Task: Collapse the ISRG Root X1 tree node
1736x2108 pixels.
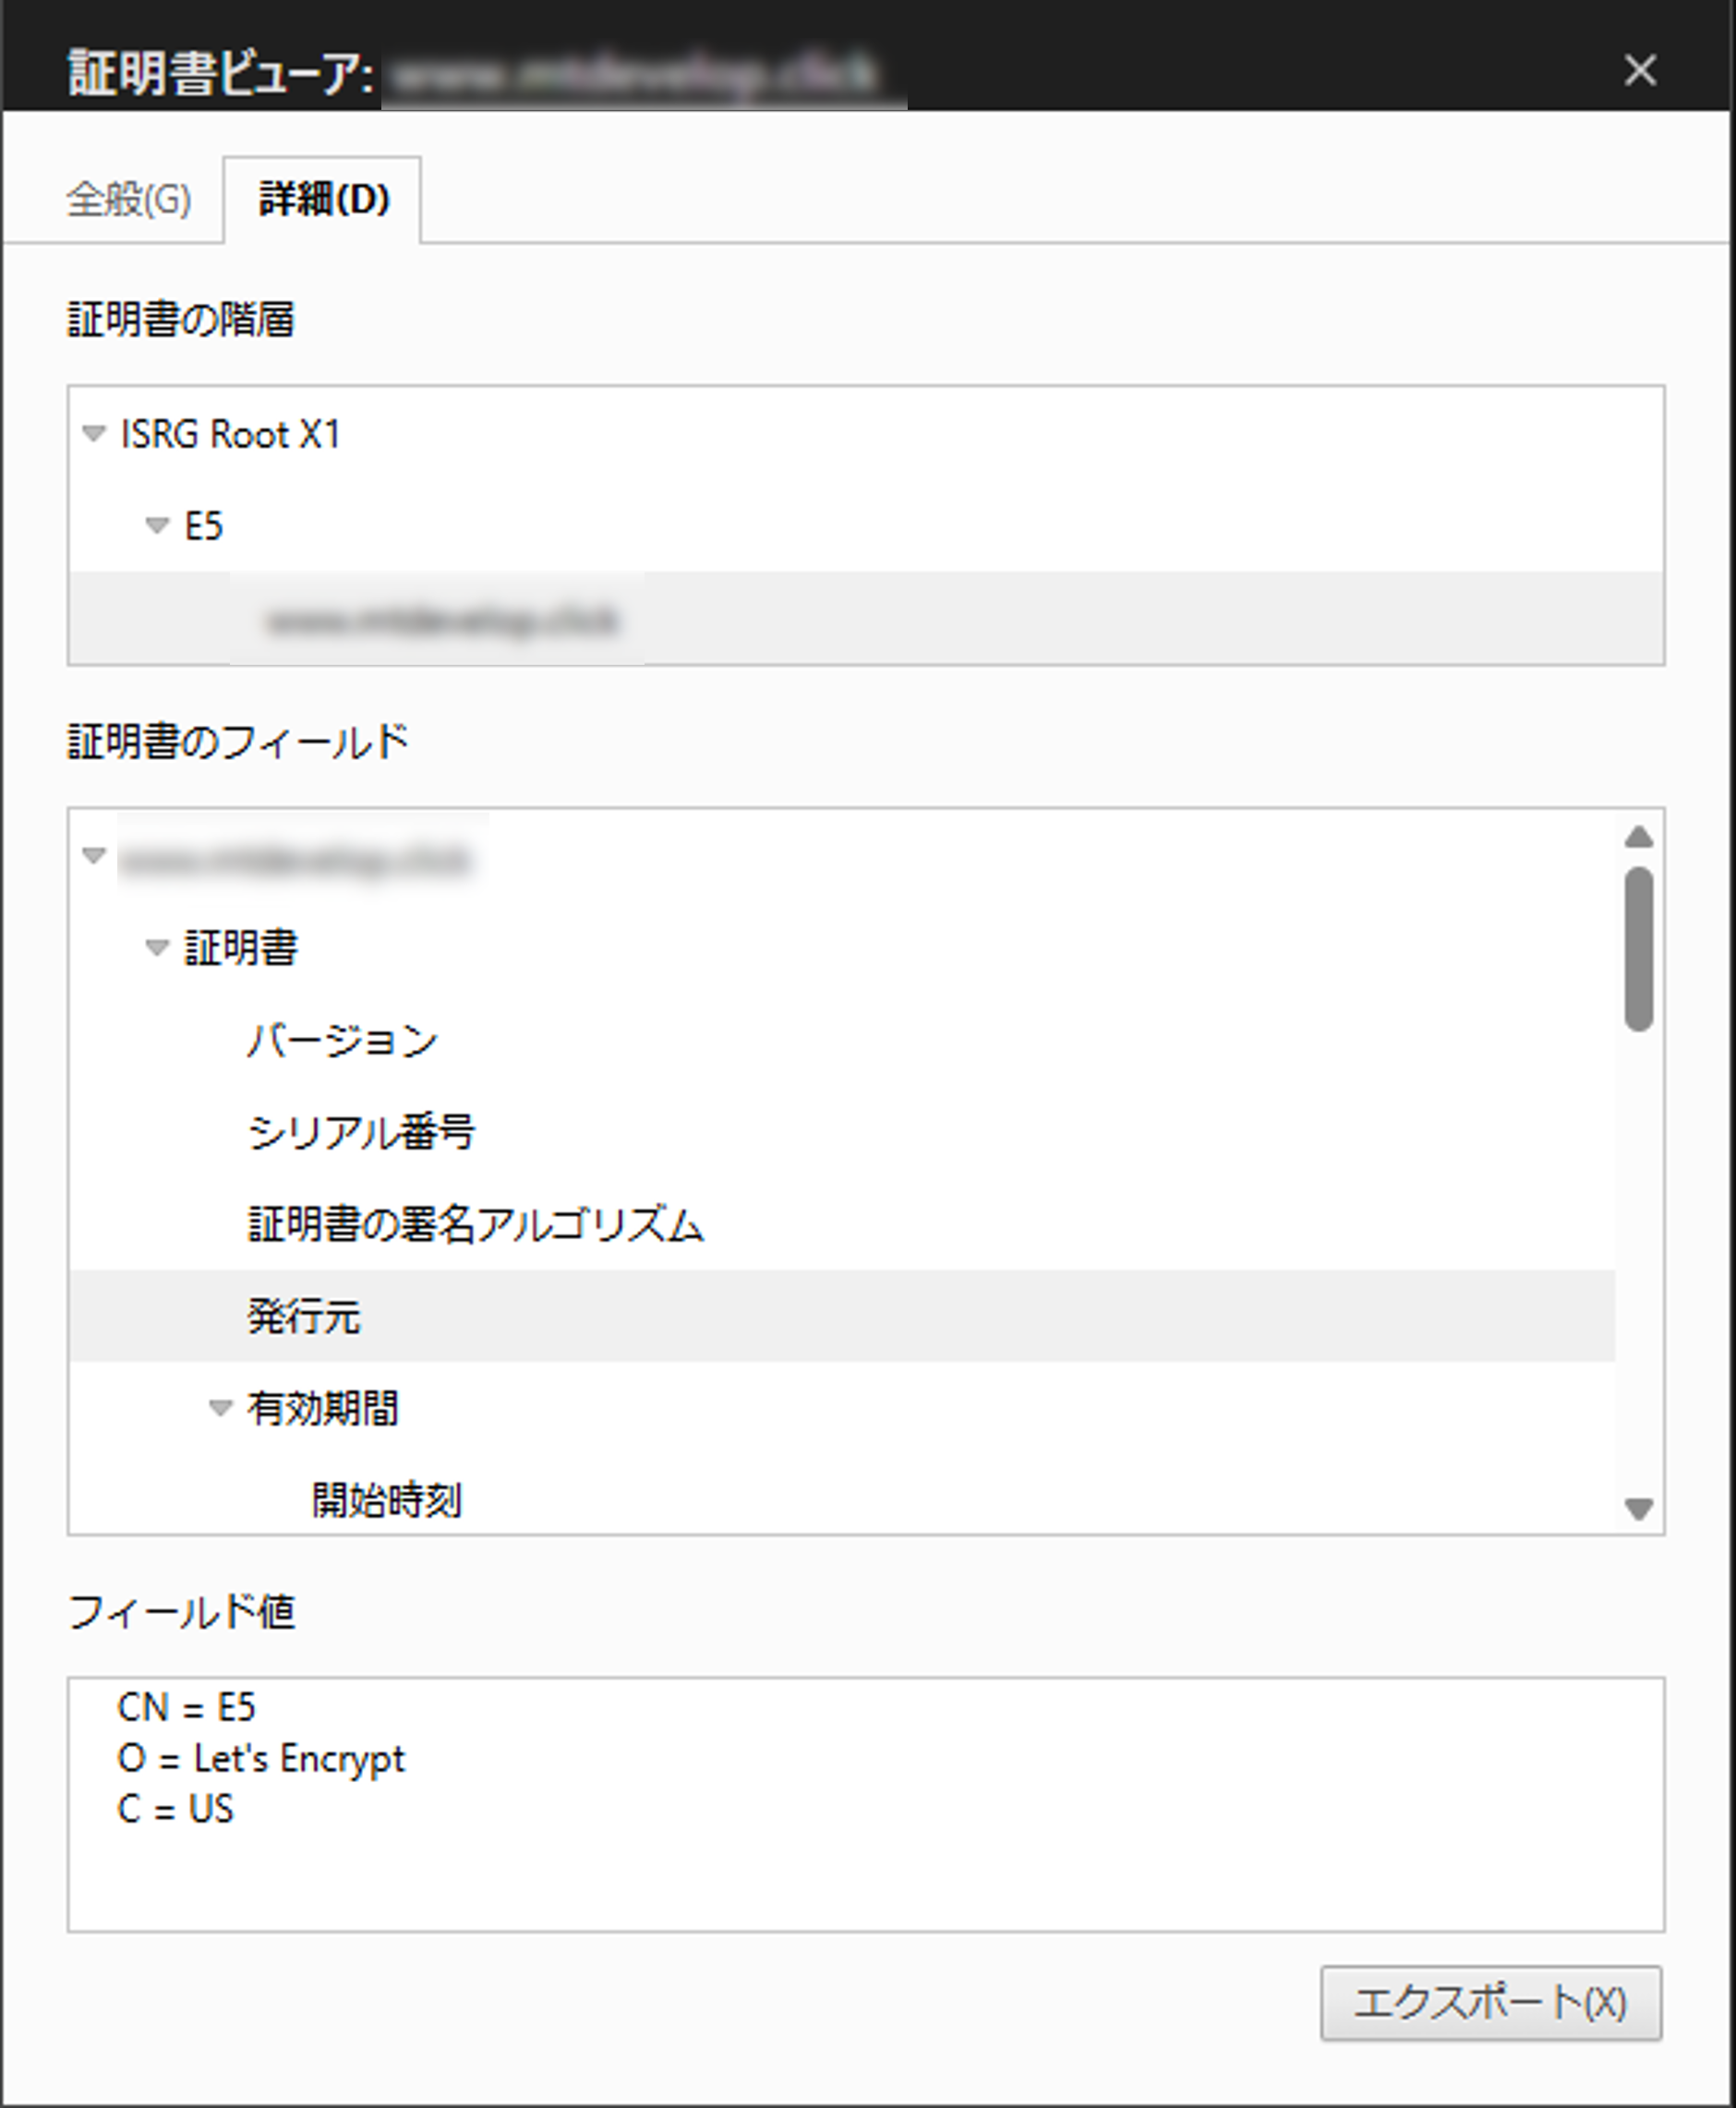Action: pos(95,434)
